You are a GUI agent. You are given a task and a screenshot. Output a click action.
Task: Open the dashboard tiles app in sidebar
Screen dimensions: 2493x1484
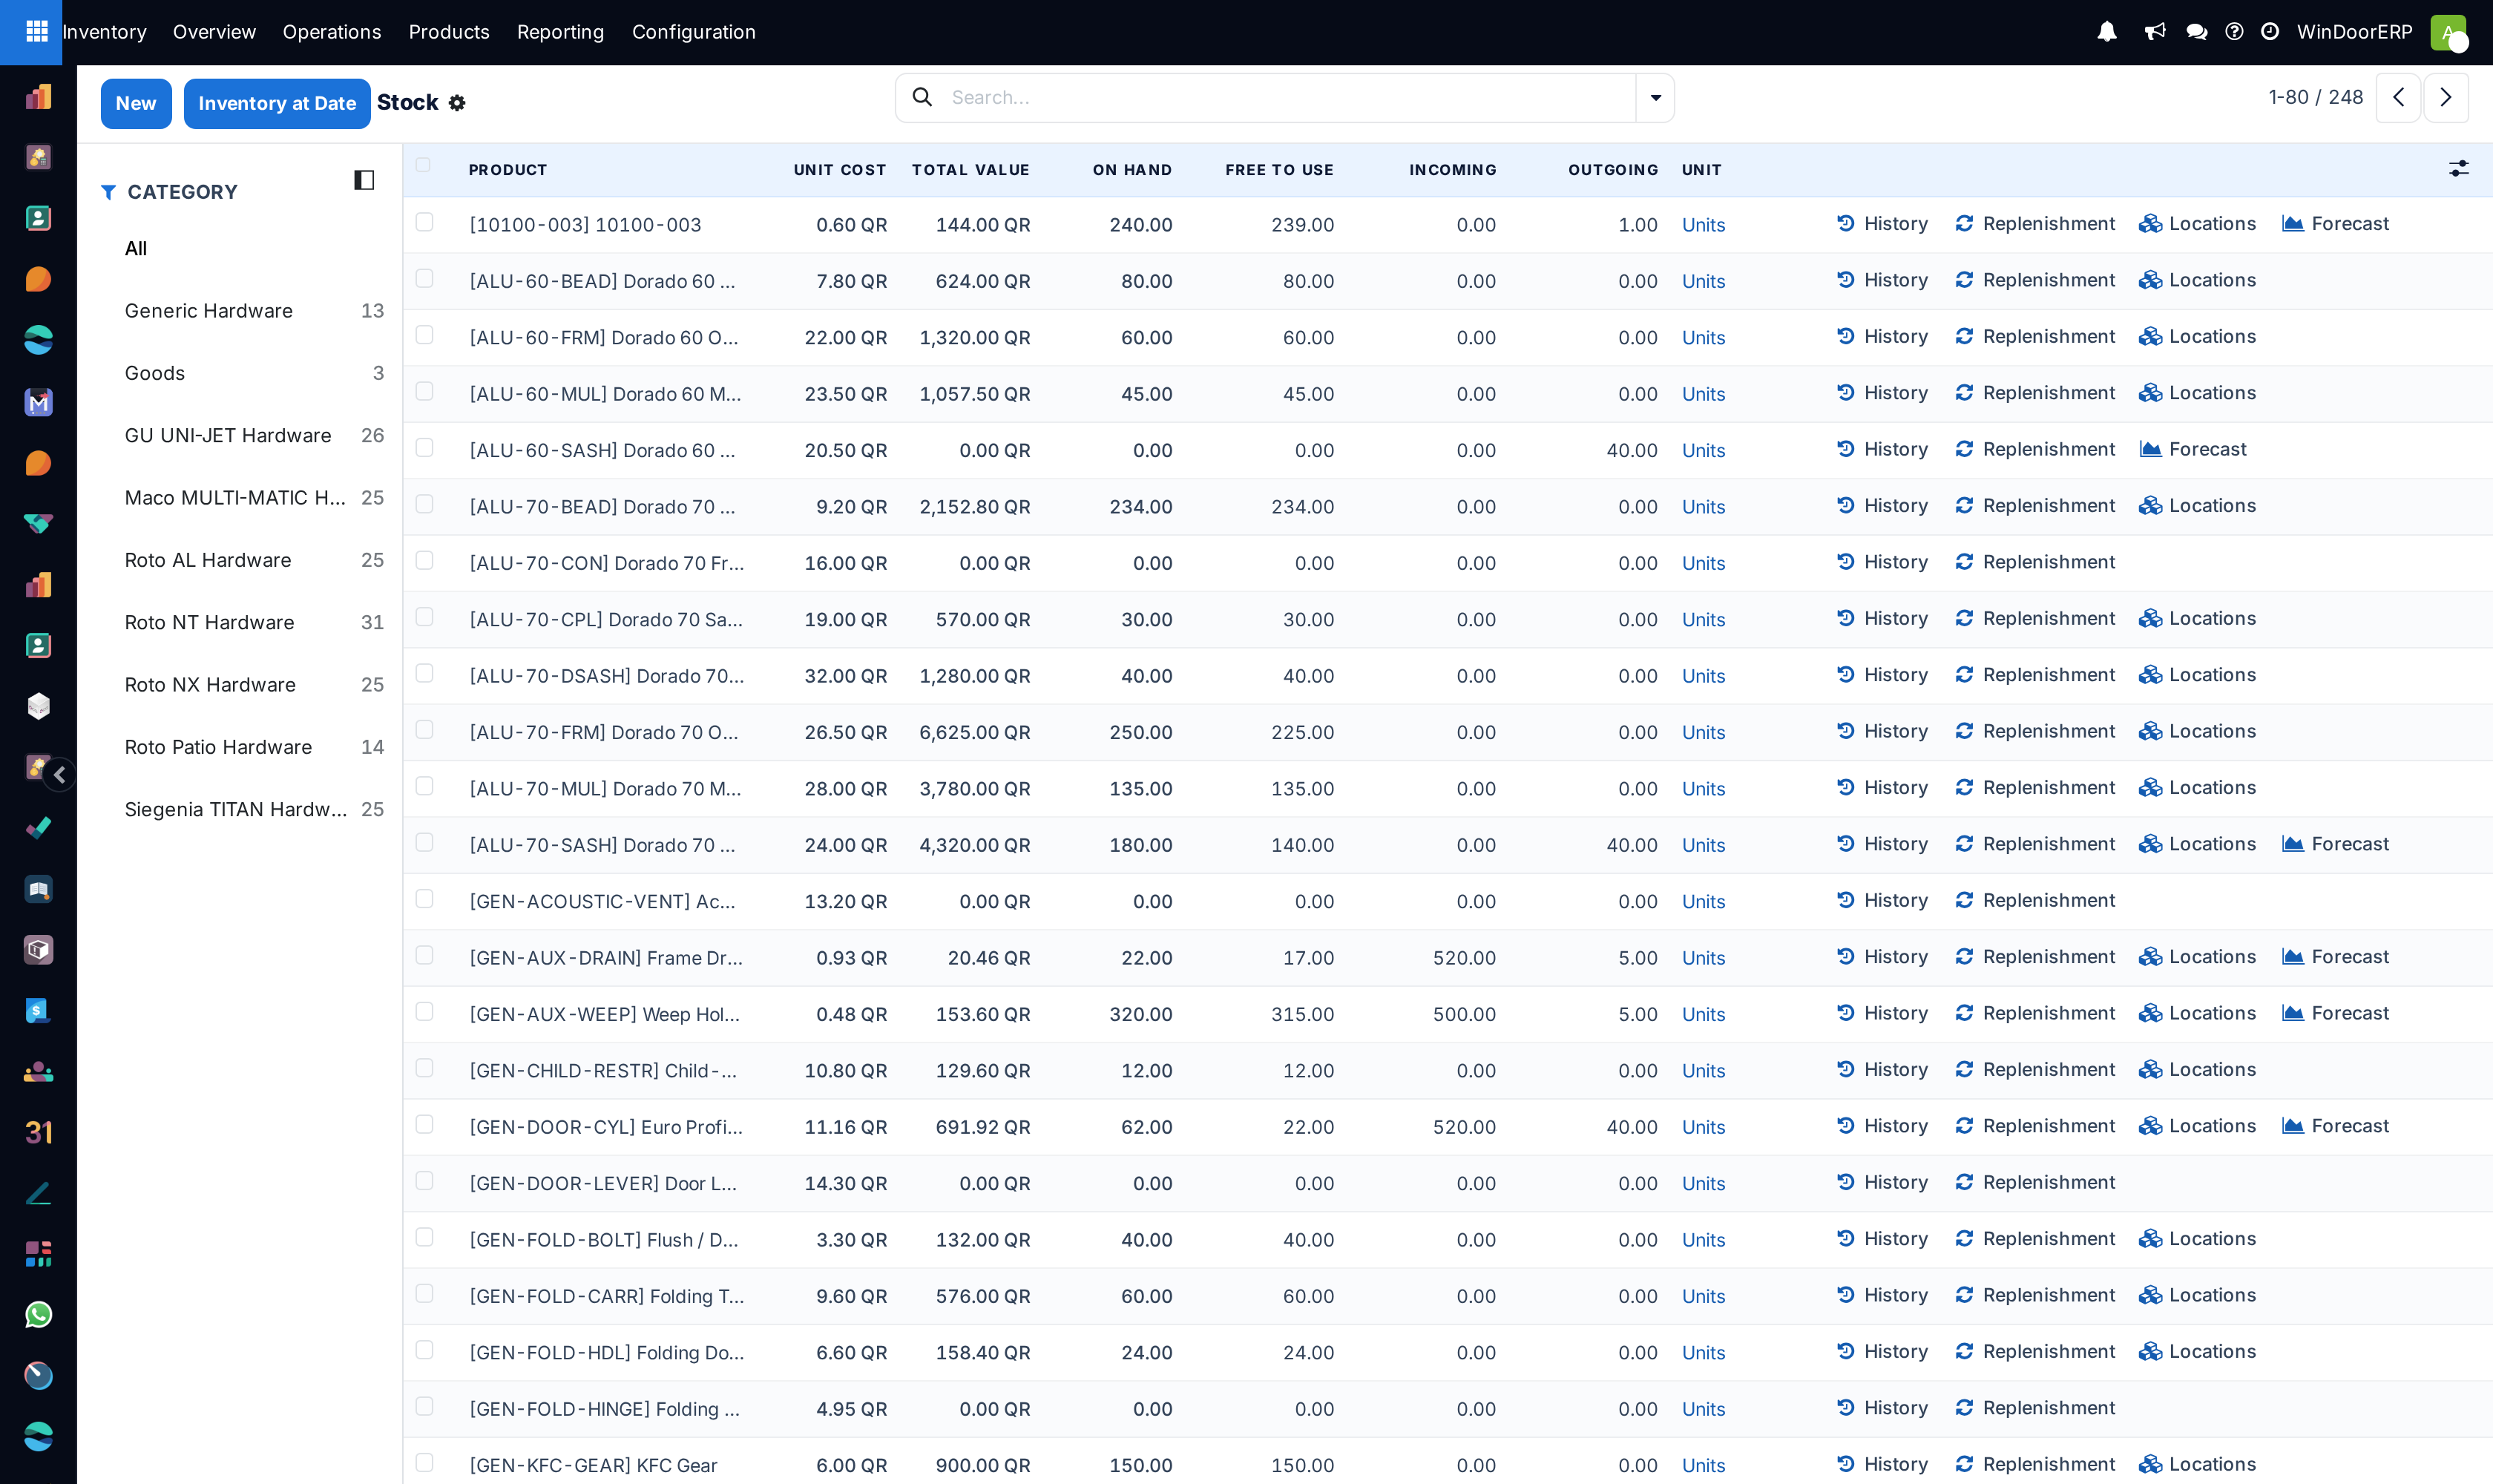(x=38, y=1253)
